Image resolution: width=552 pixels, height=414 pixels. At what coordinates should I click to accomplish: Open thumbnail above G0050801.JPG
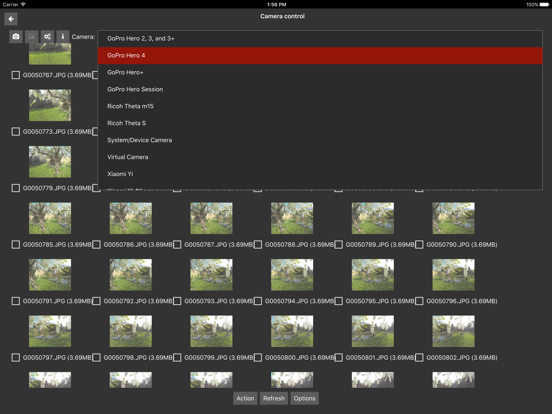click(373, 331)
